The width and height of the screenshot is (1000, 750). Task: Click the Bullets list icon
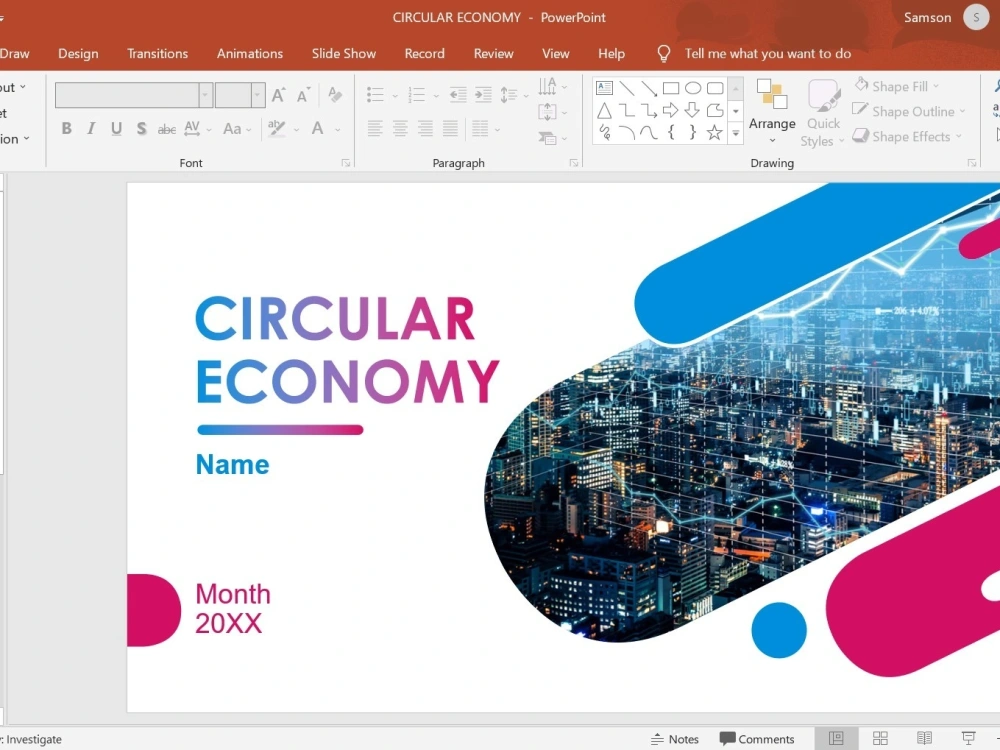[375, 95]
